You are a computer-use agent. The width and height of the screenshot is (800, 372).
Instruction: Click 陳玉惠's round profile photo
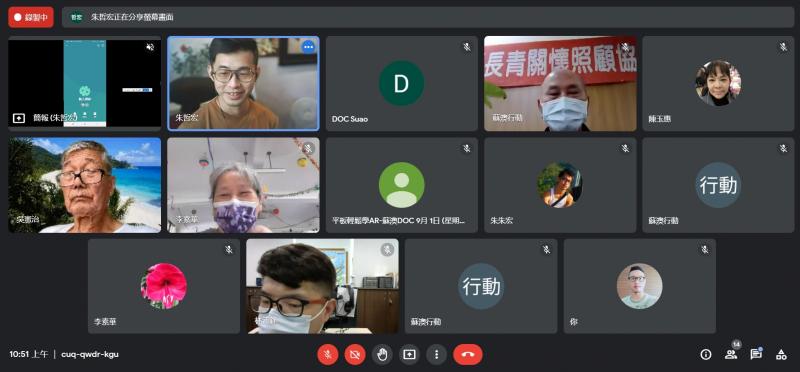[718, 83]
